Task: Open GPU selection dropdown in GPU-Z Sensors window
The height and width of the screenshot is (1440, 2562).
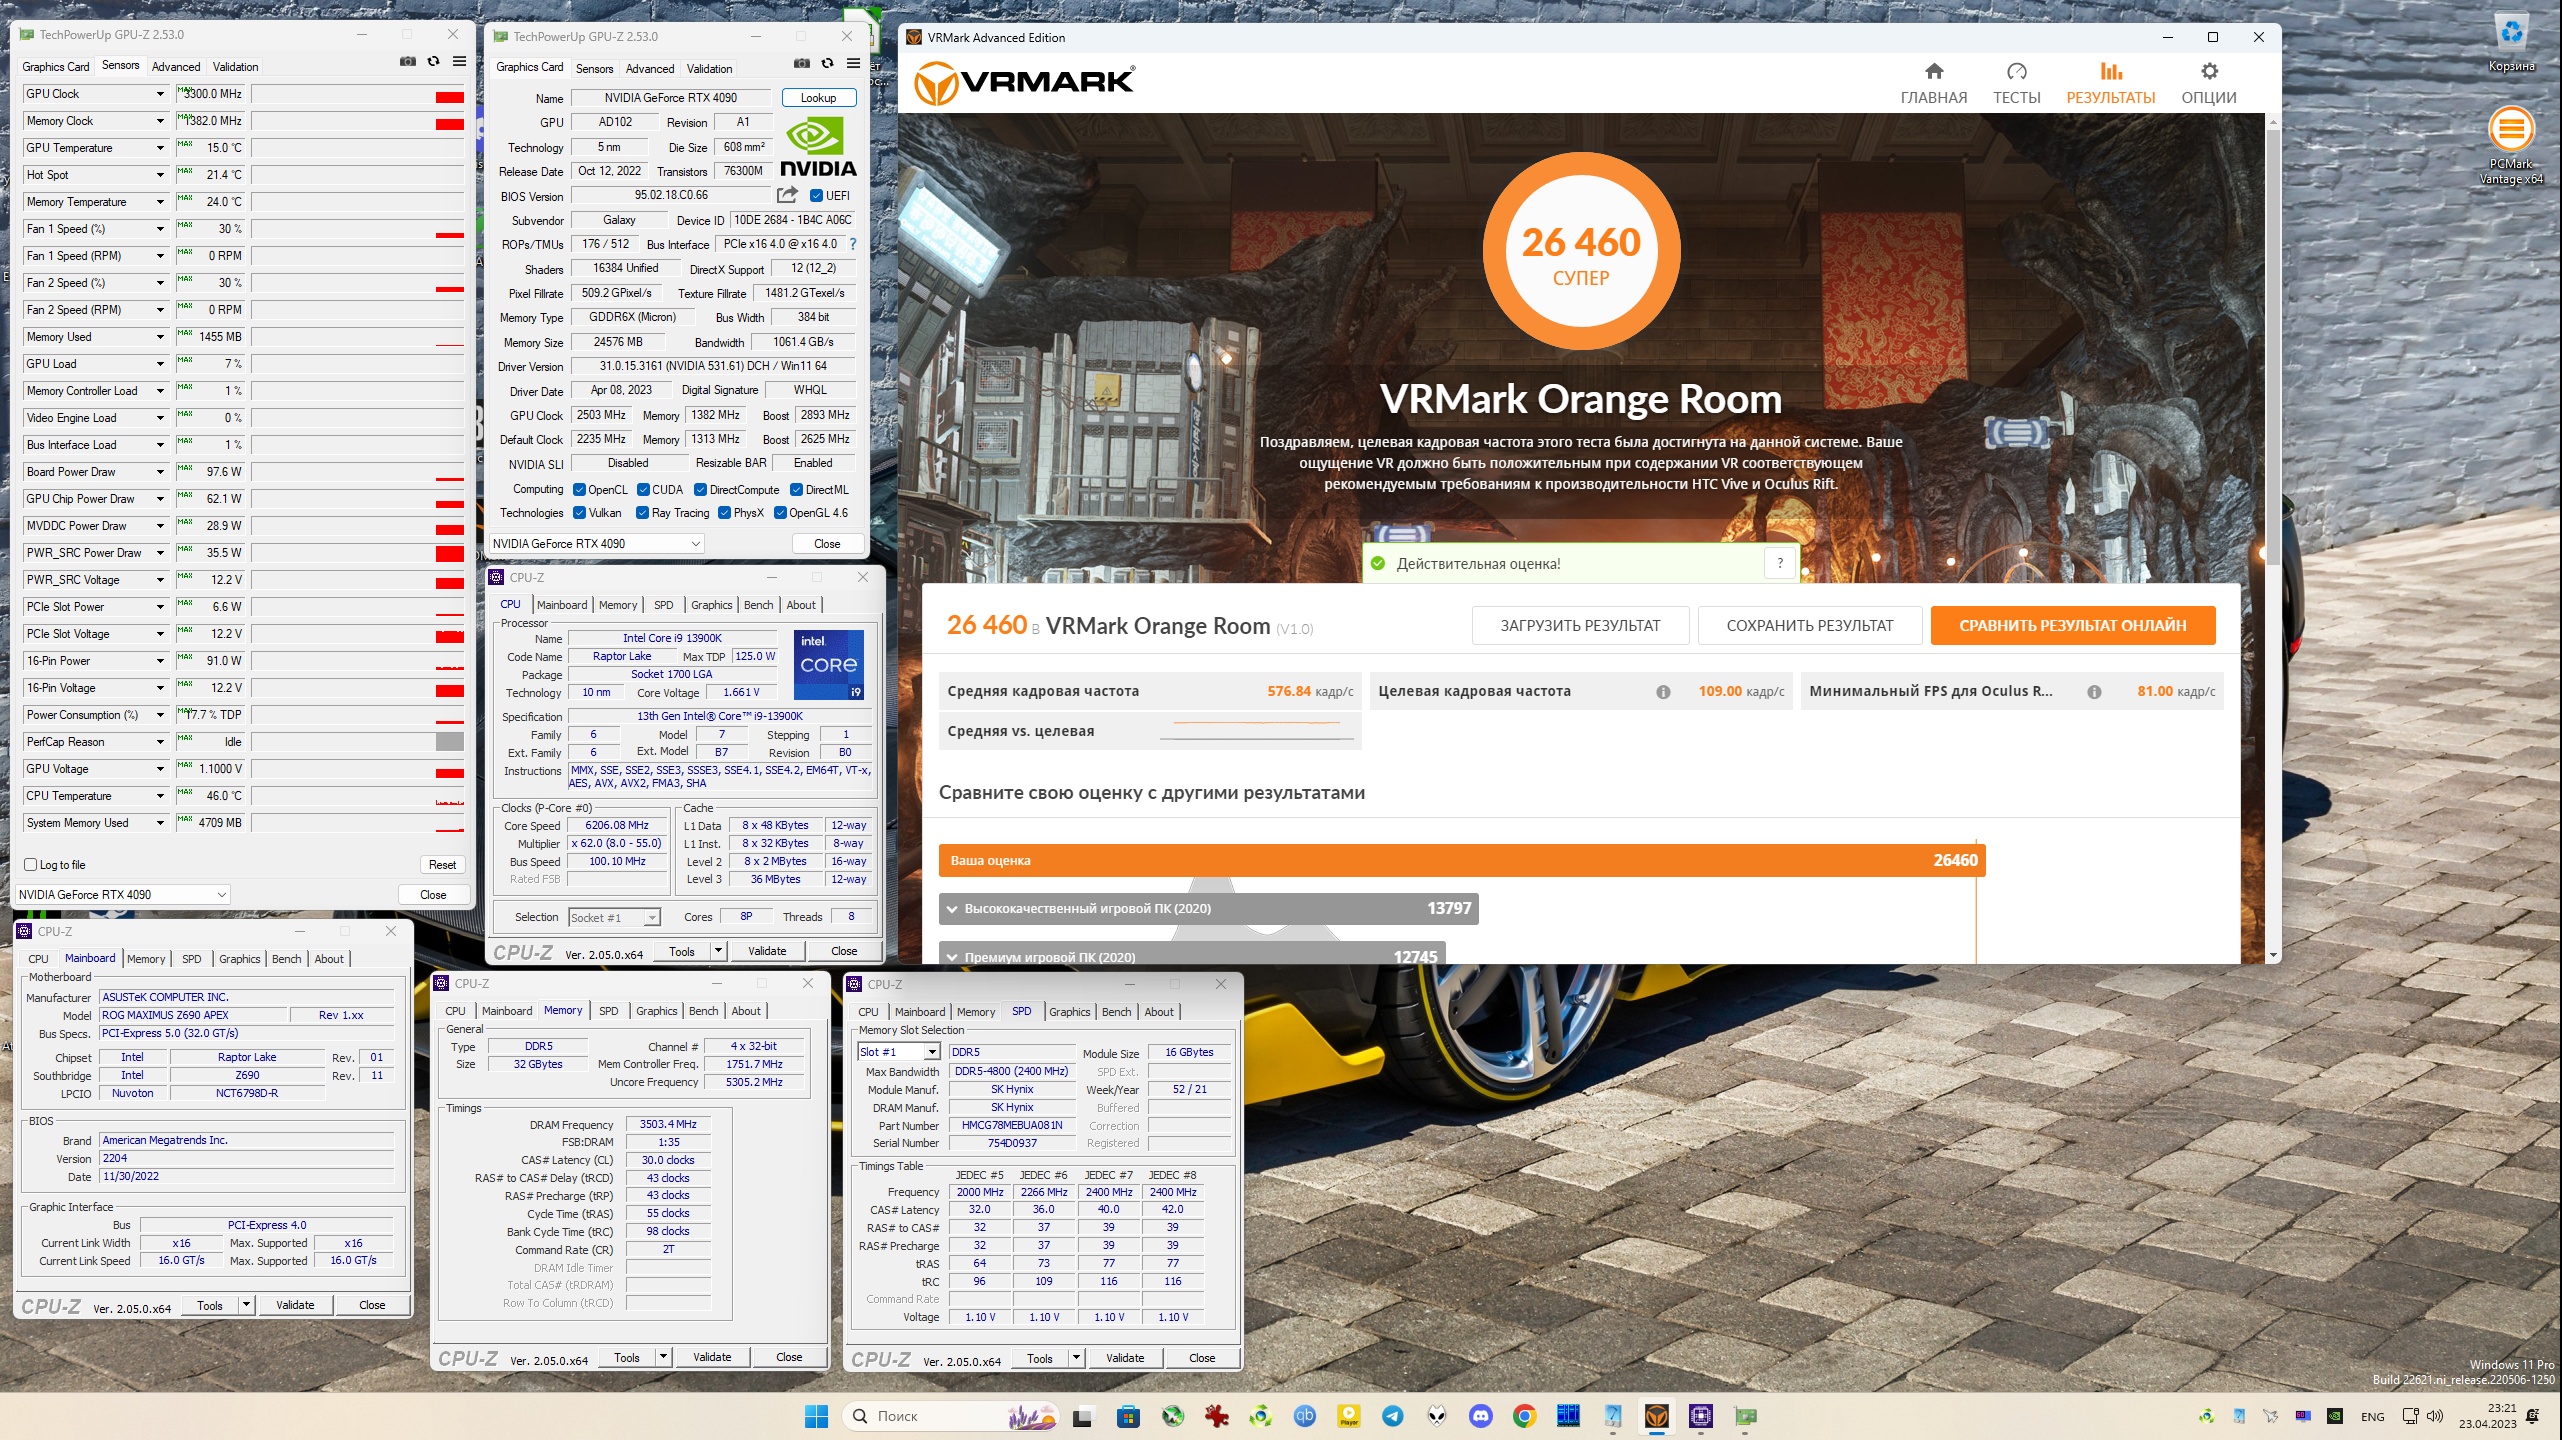Action: 123,895
